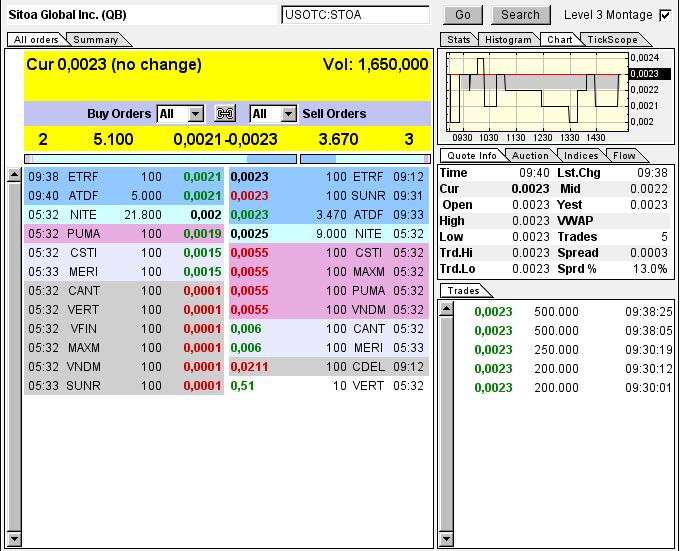Select the Auction tab
The width and height of the screenshot is (680, 551).
click(x=530, y=156)
